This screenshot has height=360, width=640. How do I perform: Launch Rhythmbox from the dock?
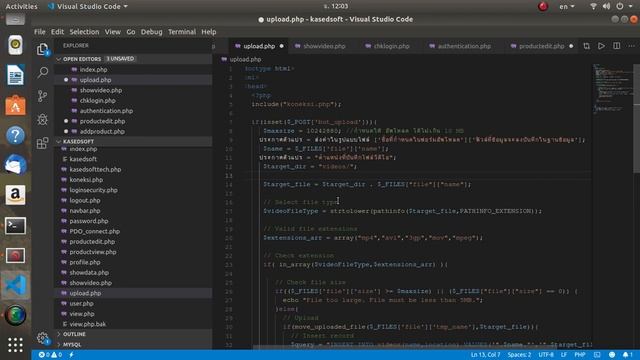pos(16,45)
